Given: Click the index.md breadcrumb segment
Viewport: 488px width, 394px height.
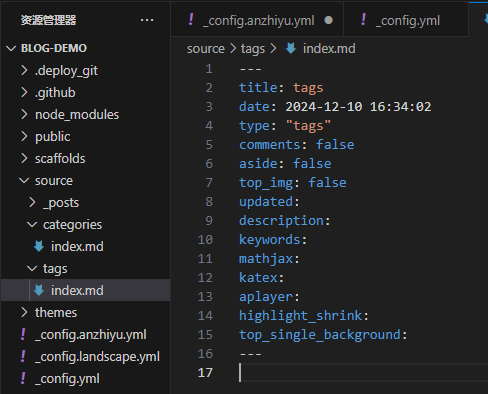Looking at the screenshot, I should 329,49.
